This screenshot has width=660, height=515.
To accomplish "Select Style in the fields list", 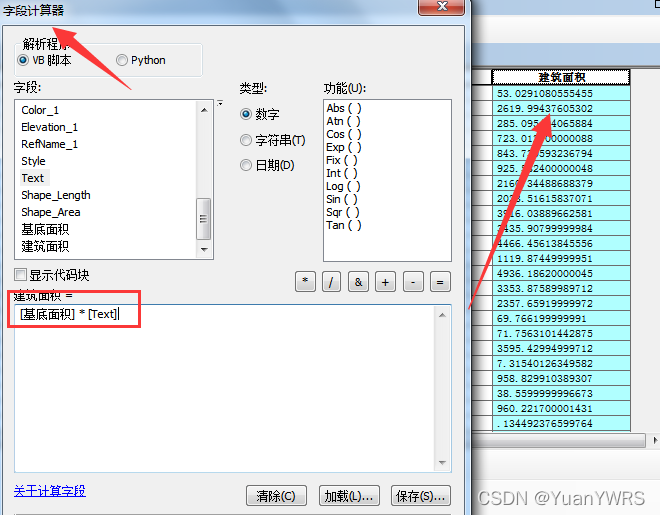I will (33, 161).
